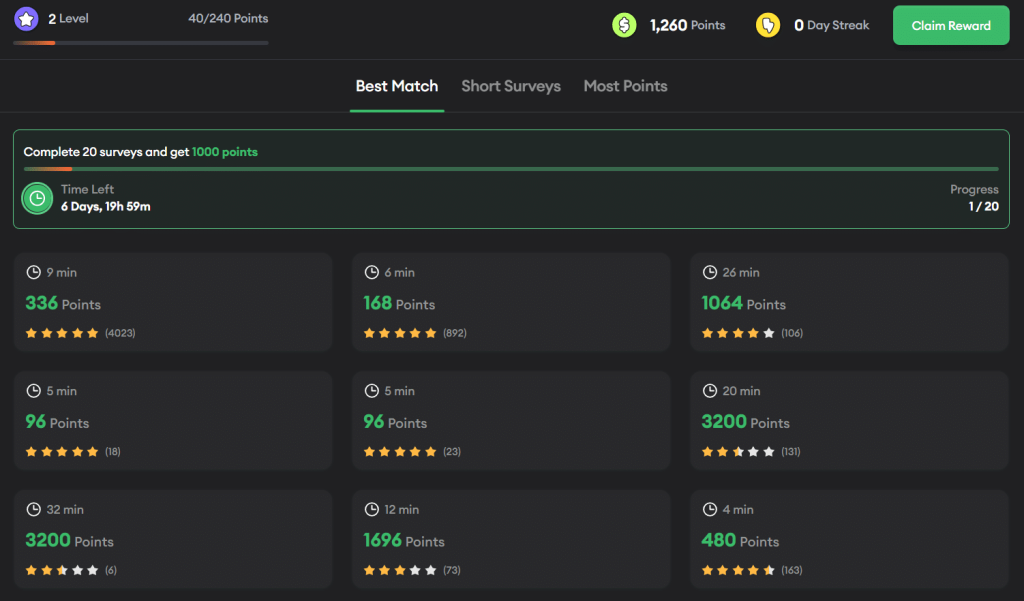Image resolution: width=1024 pixels, height=601 pixels.
Task: Click the 20 surveys challenge progress bar
Action: 511,169
